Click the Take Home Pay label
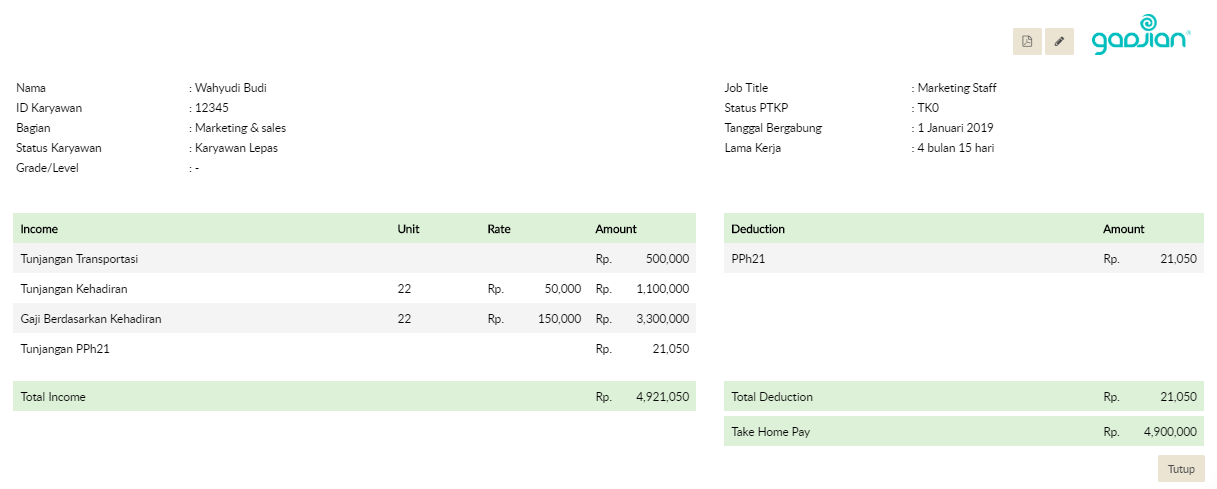Image resolution: width=1217 pixels, height=489 pixels. pos(769,432)
